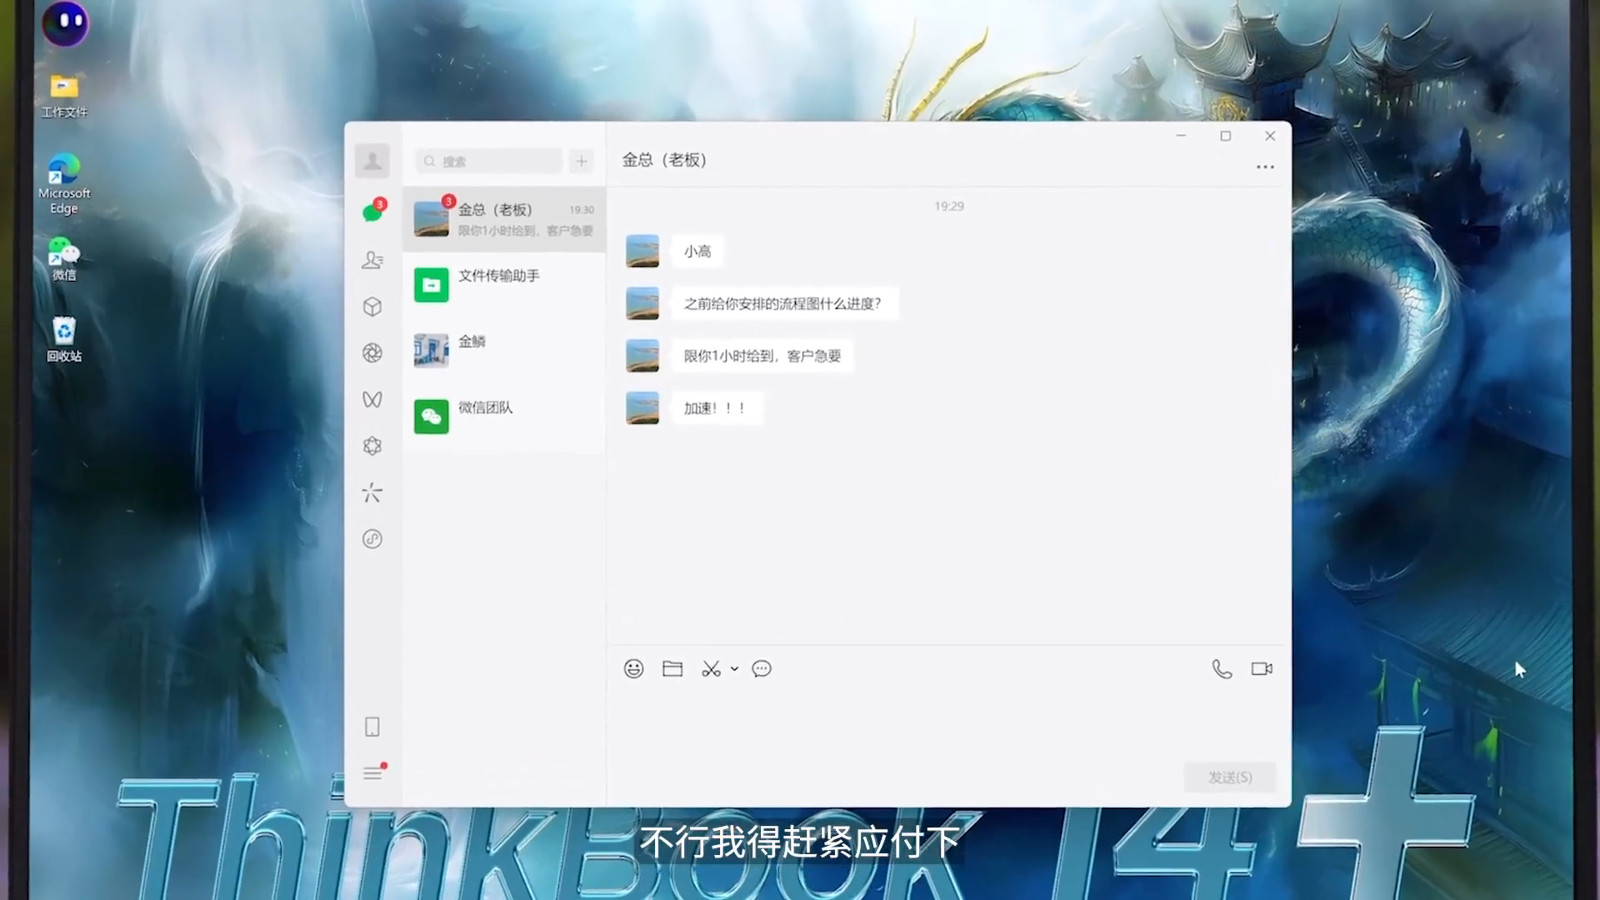This screenshot has height=900, width=1600.
Task: Open the Favorites cube icon
Action: [x=372, y=307]
